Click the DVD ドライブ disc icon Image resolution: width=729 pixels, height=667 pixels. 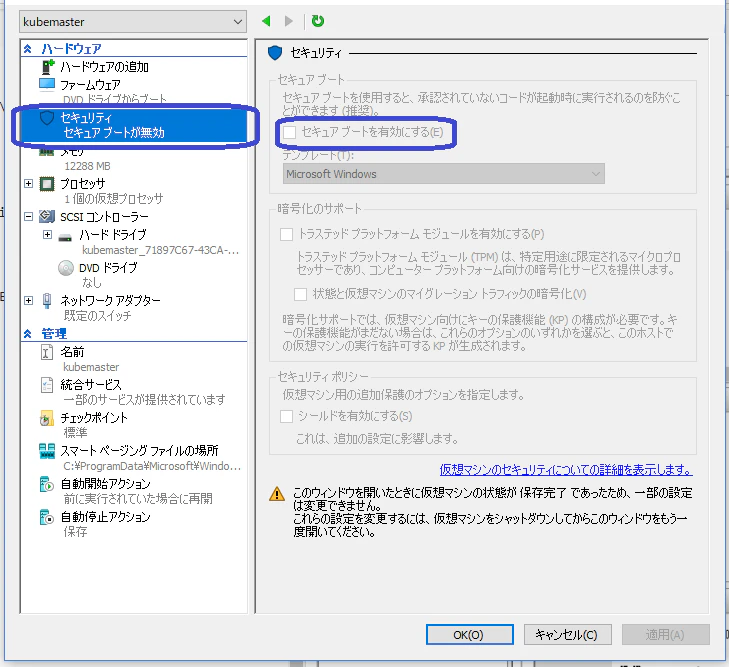coord(66,268)
